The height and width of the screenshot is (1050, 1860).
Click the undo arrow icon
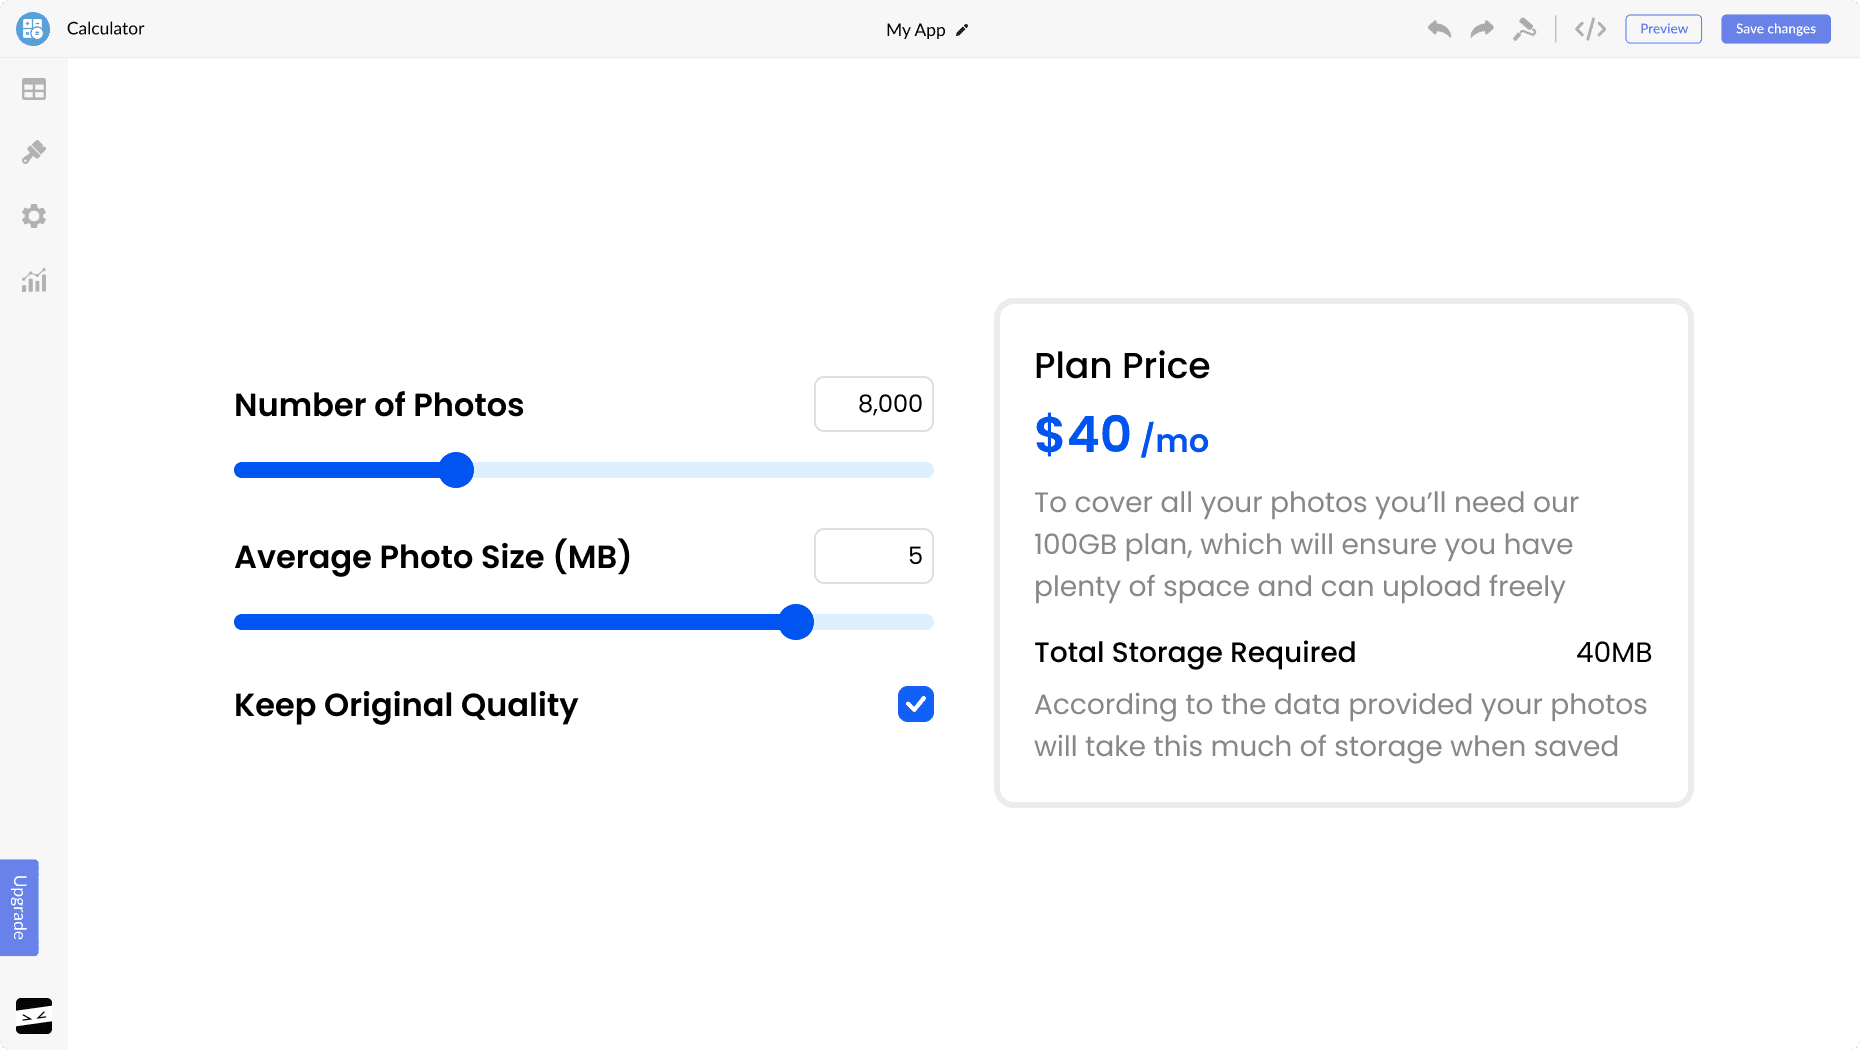(1439, 29)
